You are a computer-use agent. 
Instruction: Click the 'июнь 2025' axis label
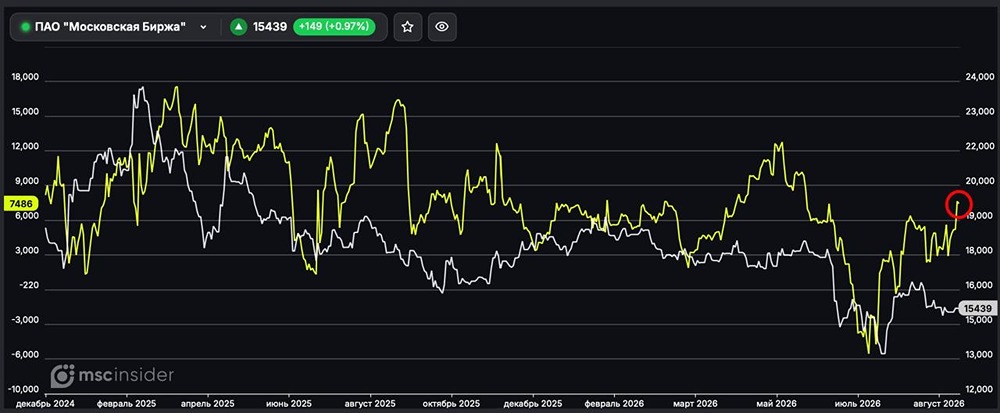289,403
